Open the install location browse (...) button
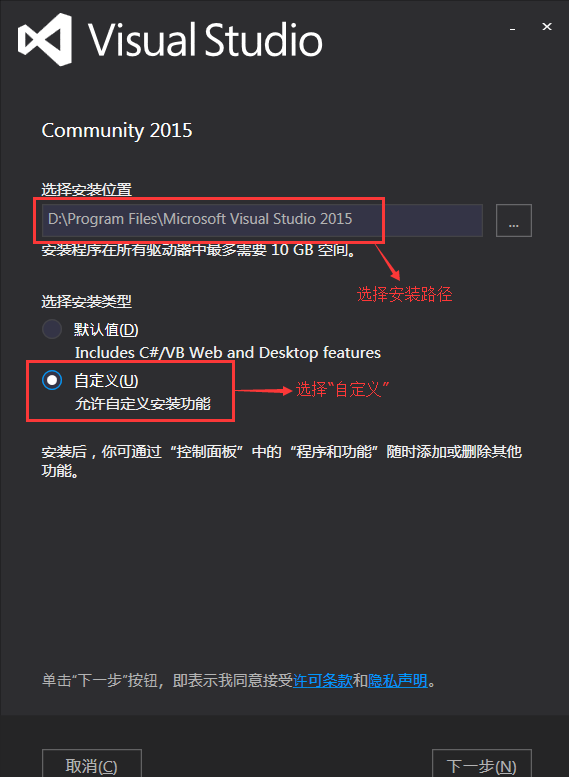 pyautogui.click(x=513, y=221)
